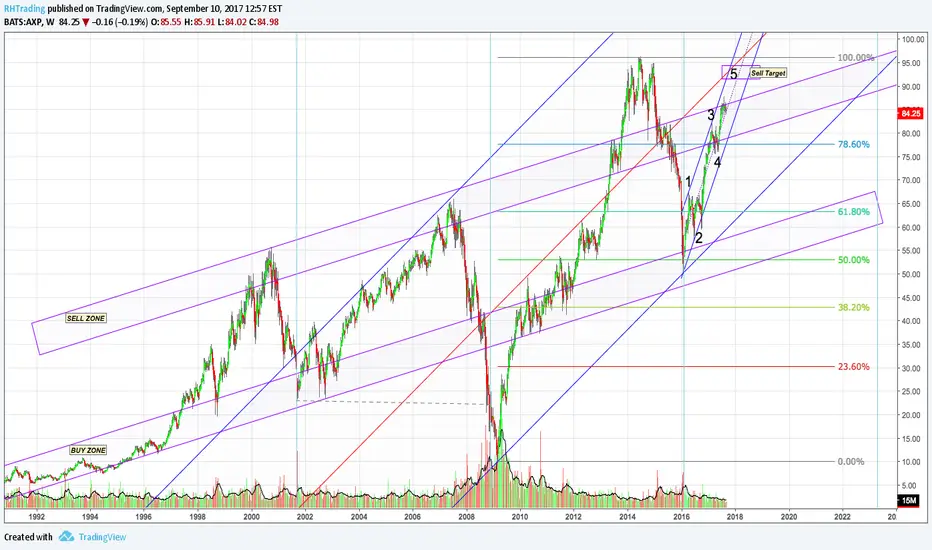Click the 100.00% Fibonacci label

click(x=855, y=58)
